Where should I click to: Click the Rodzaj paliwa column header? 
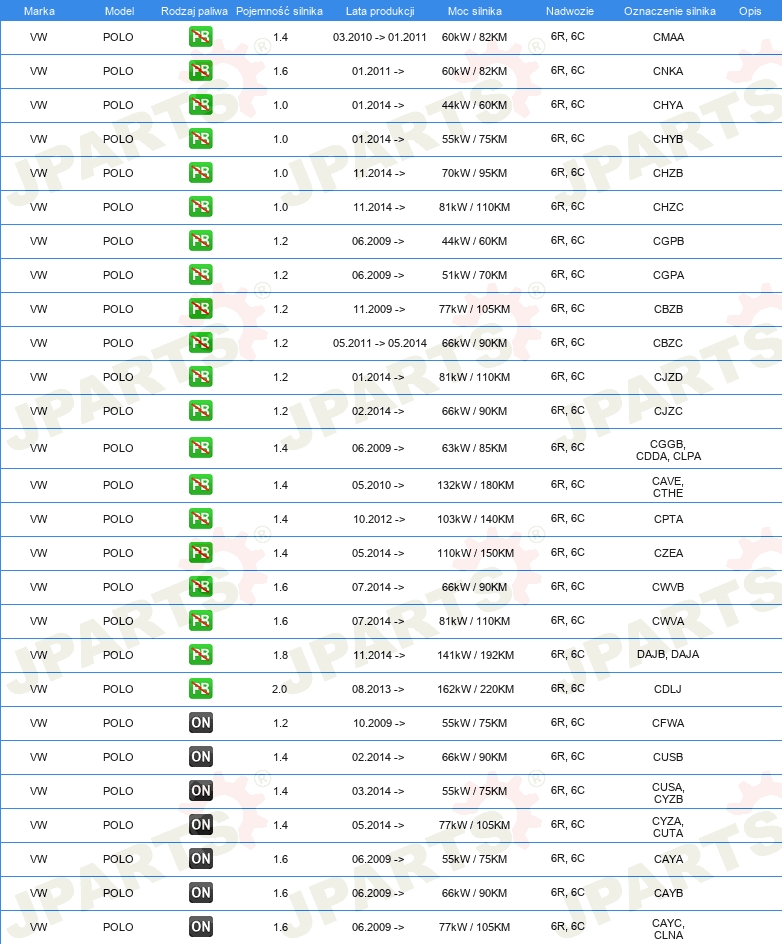194,11
